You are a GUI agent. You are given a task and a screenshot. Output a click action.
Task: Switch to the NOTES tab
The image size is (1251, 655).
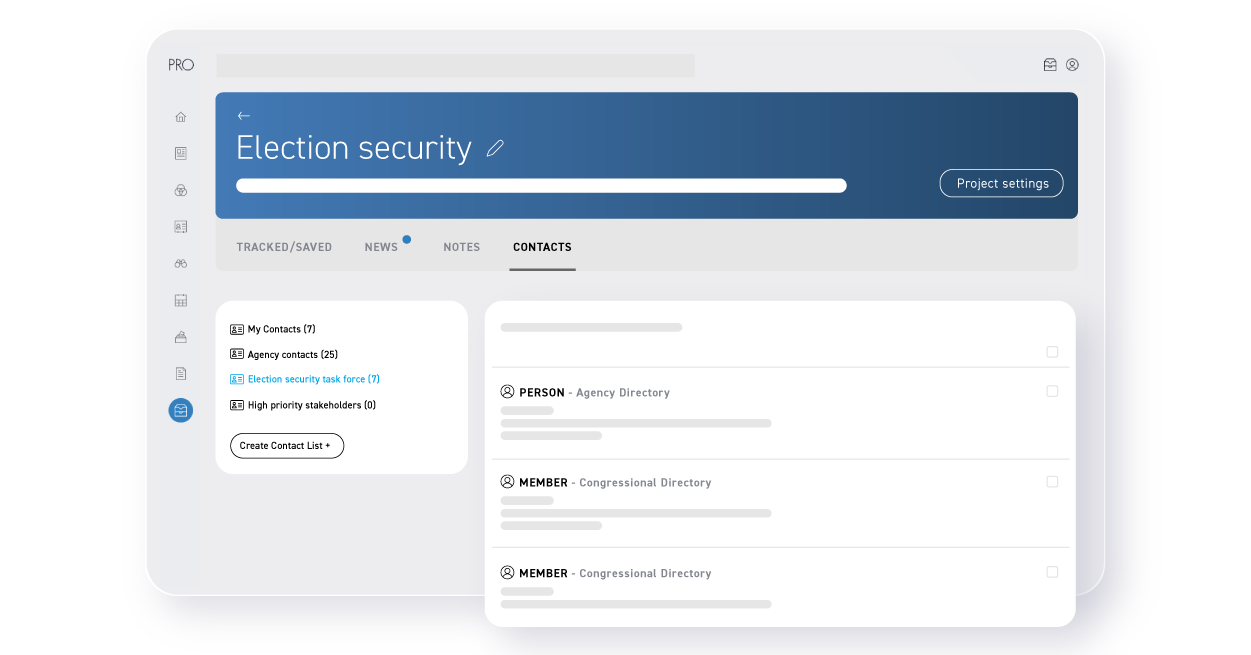[461, 247]
